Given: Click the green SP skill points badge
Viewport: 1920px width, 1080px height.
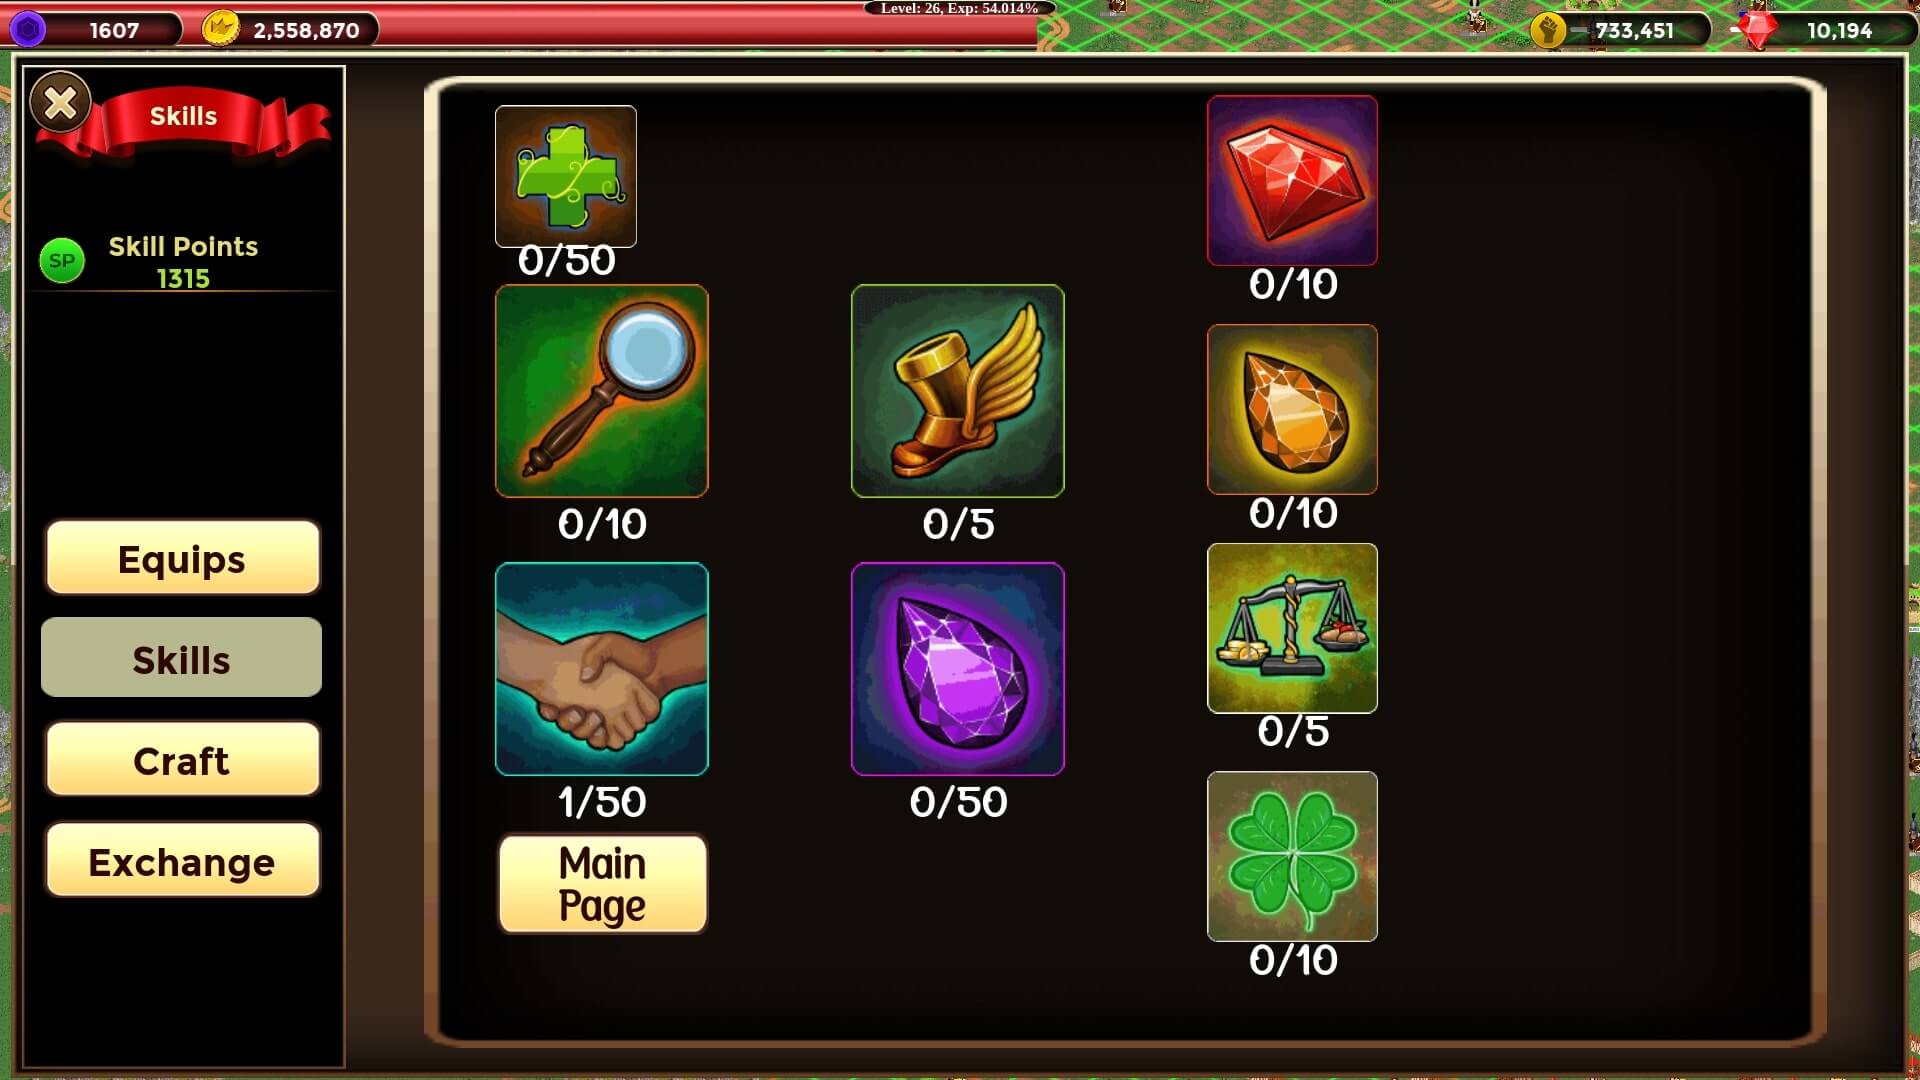Looking at the screenshot, I should coord(62,261).
